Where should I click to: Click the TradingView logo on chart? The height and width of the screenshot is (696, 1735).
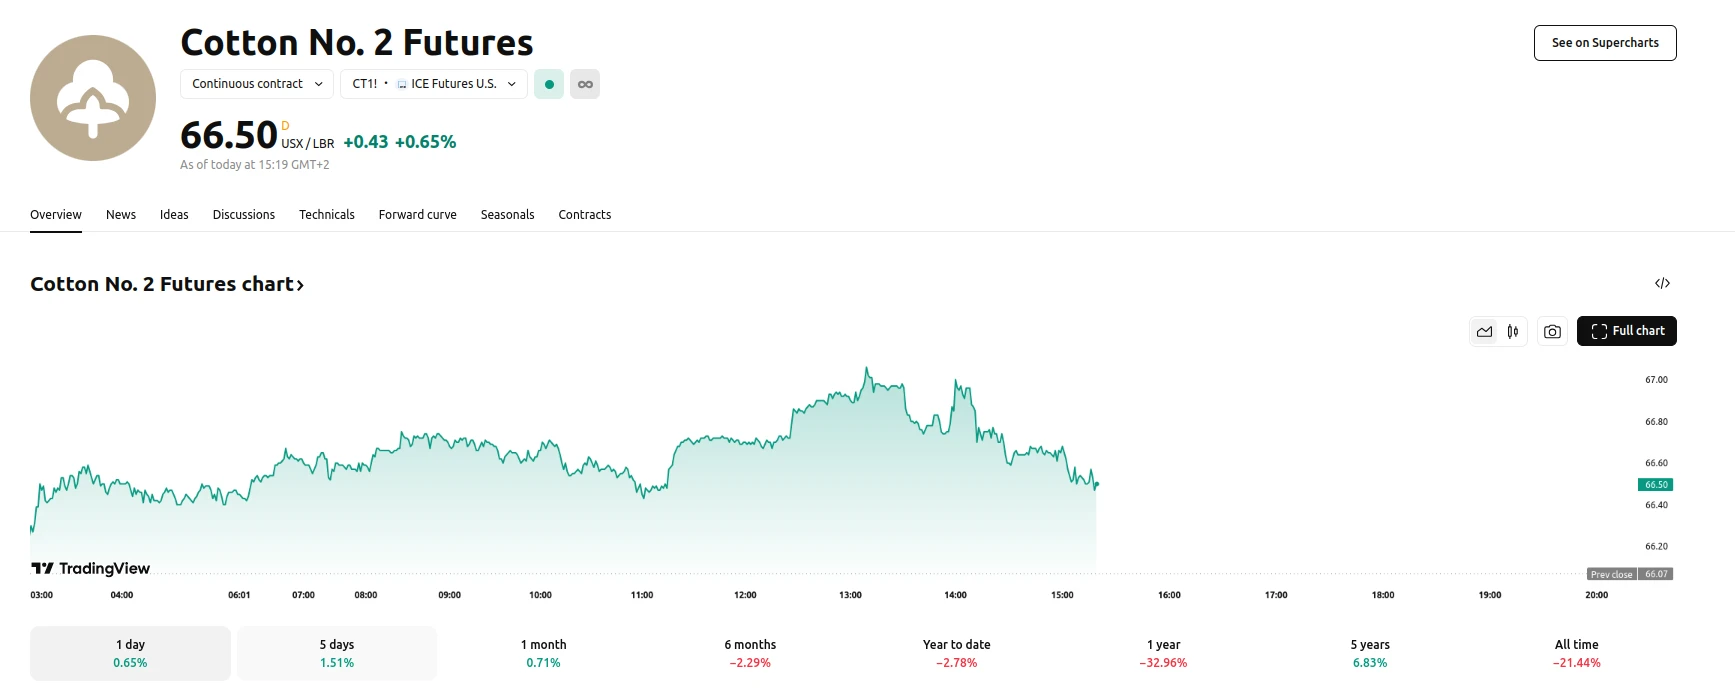pos(91,568)
